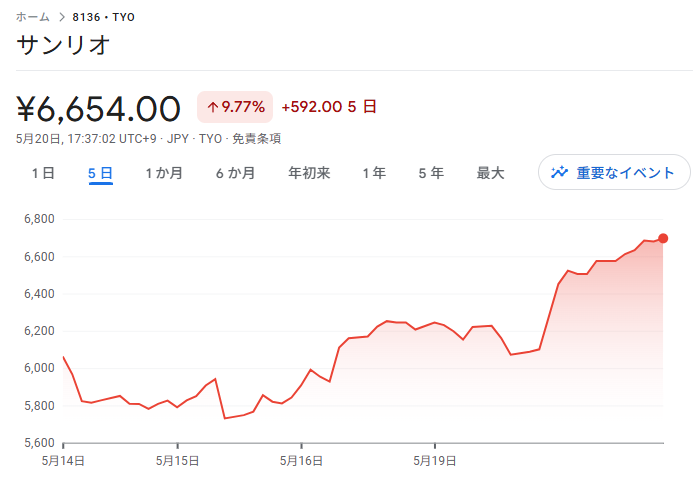Screen dimensions: 693x478
Task: Select the 最大 range tab
Action: [490, 173]
